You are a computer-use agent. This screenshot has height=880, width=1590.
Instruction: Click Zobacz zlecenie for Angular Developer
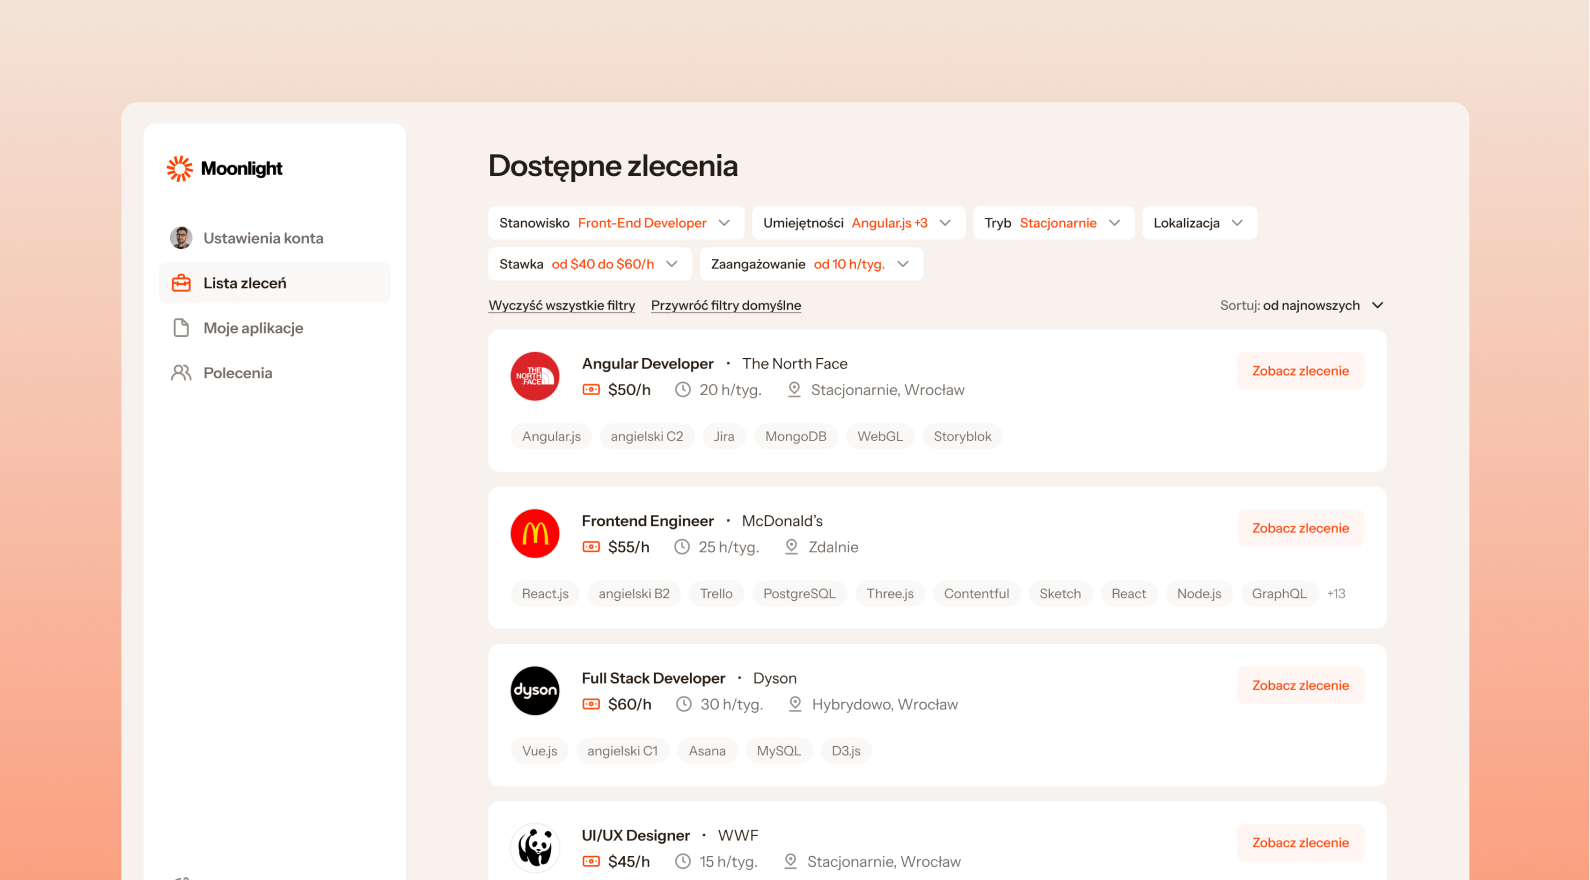click(1300, 371)
